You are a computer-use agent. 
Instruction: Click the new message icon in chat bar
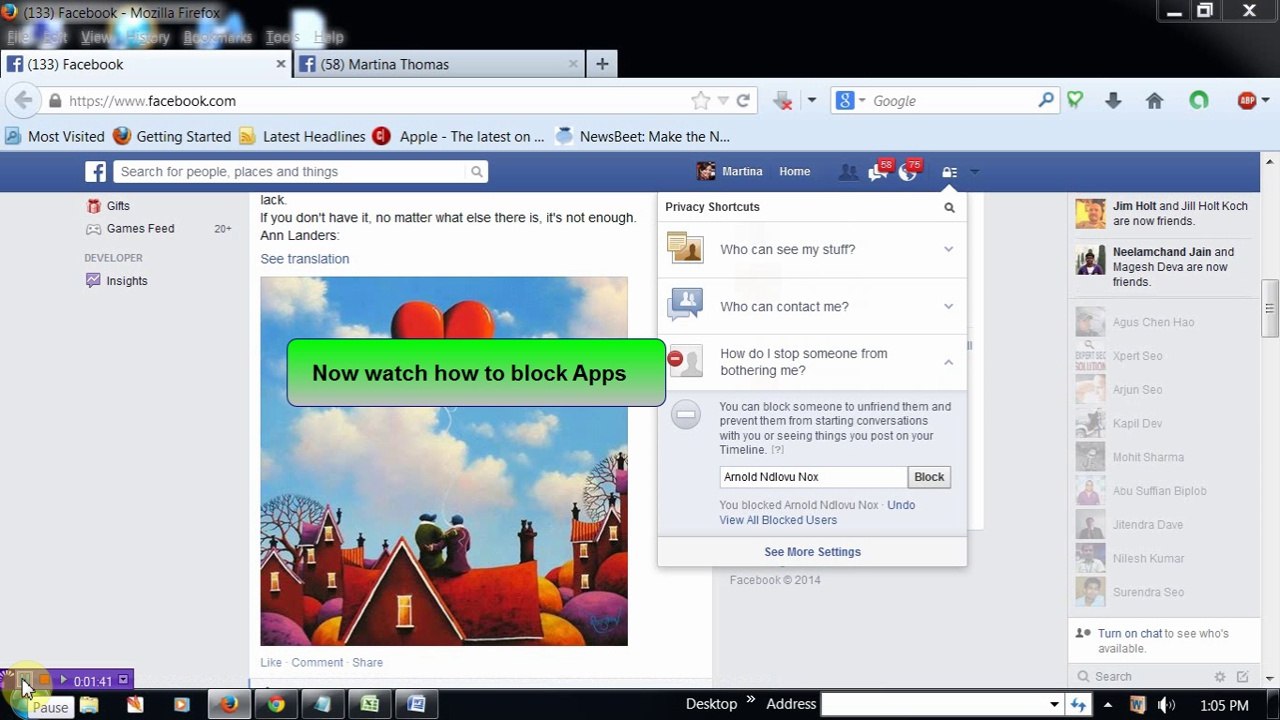click(x=1243, y=677)
